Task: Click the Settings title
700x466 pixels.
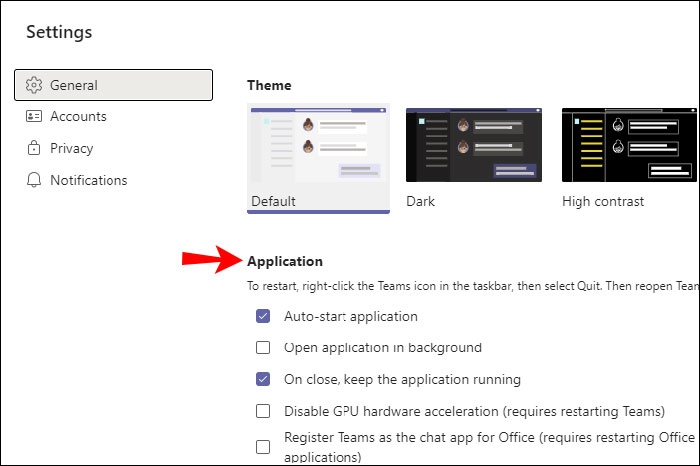Action: pos(59,33)
